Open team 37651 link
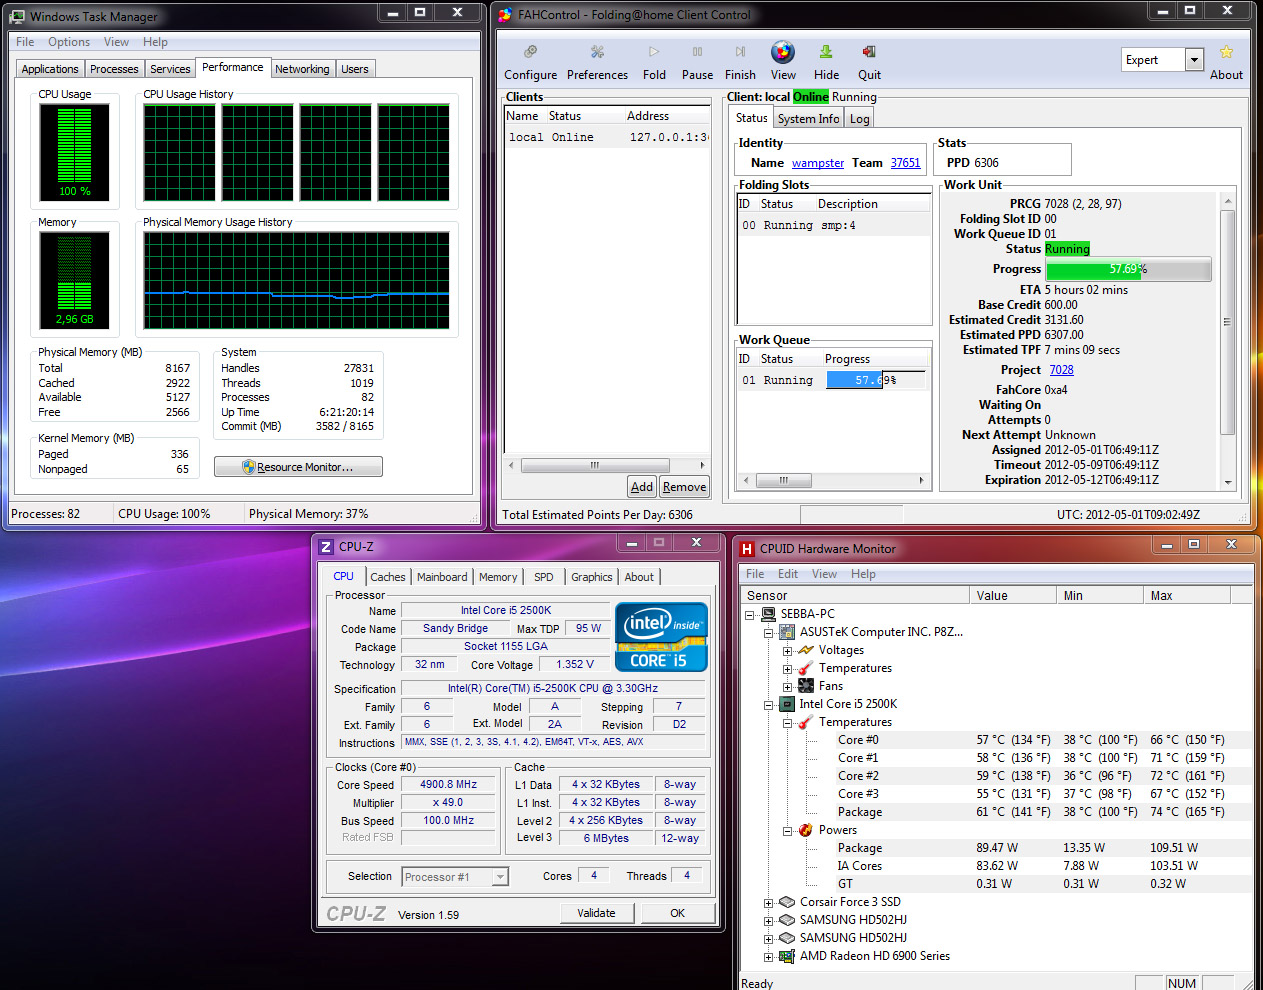Image resolution: width=1263 pixels, height=990 pixels. [906, 163]
